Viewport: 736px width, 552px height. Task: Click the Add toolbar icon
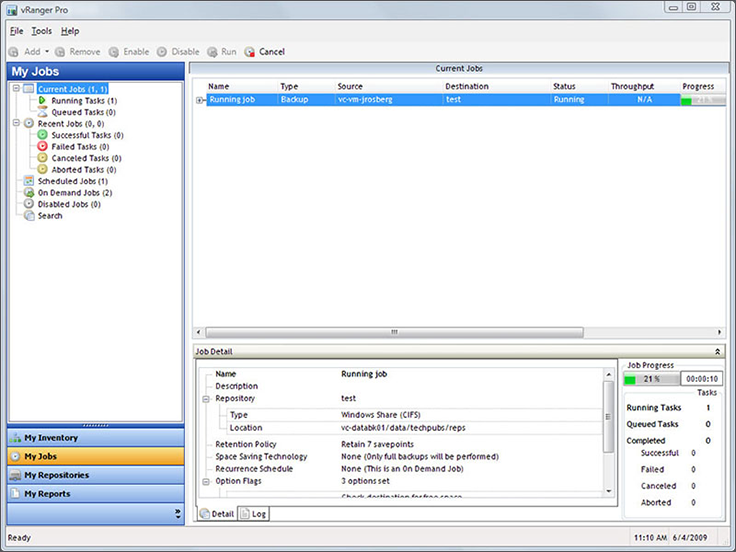[x=14, y=52]
